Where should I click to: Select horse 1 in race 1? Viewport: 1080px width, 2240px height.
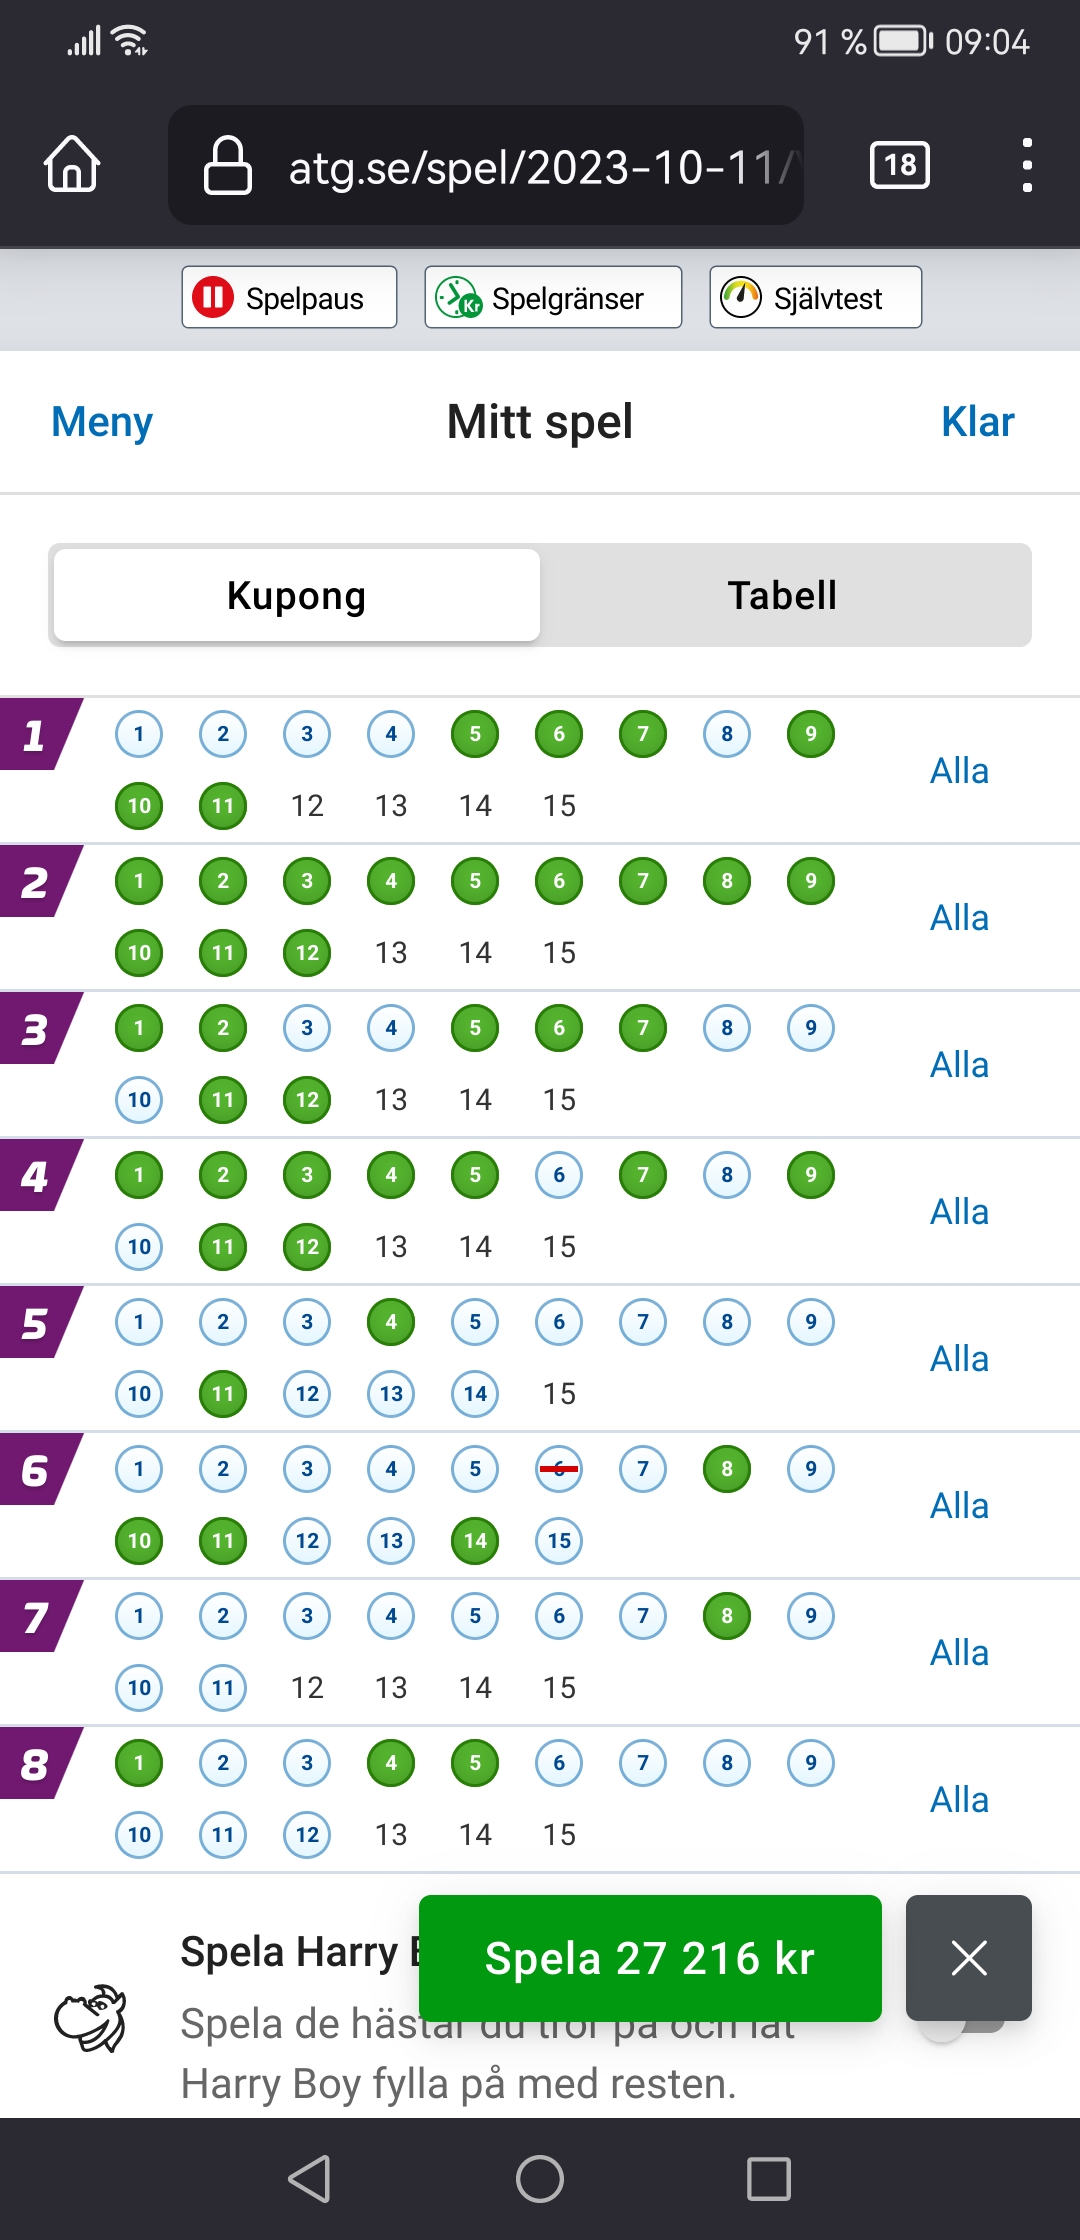(139, 734)
